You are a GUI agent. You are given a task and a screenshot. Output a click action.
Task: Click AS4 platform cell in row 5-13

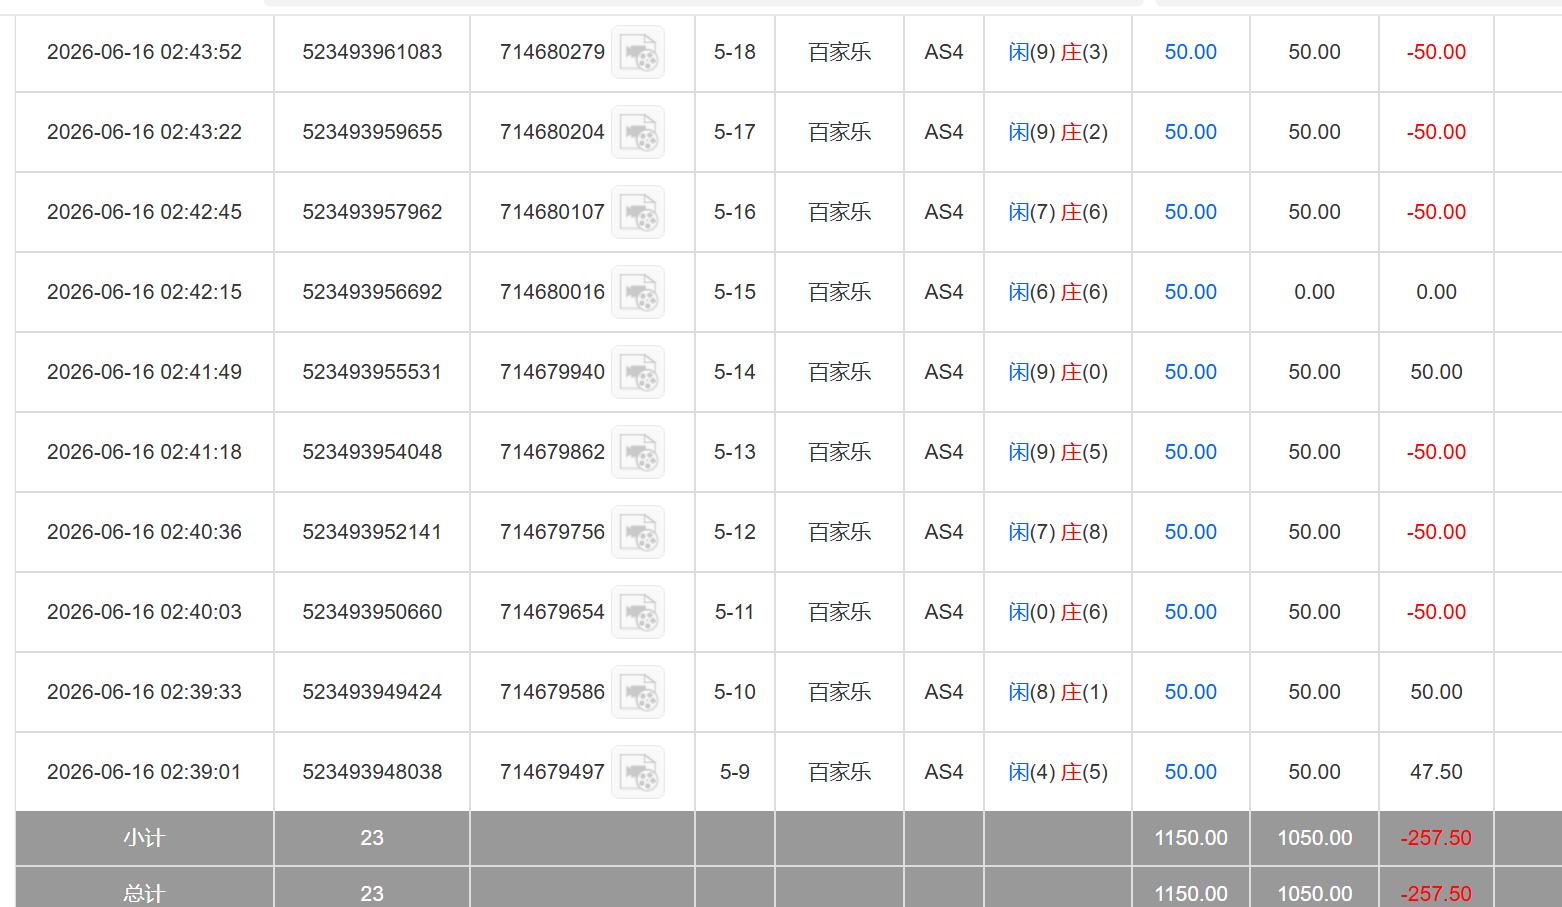(944, 452)
